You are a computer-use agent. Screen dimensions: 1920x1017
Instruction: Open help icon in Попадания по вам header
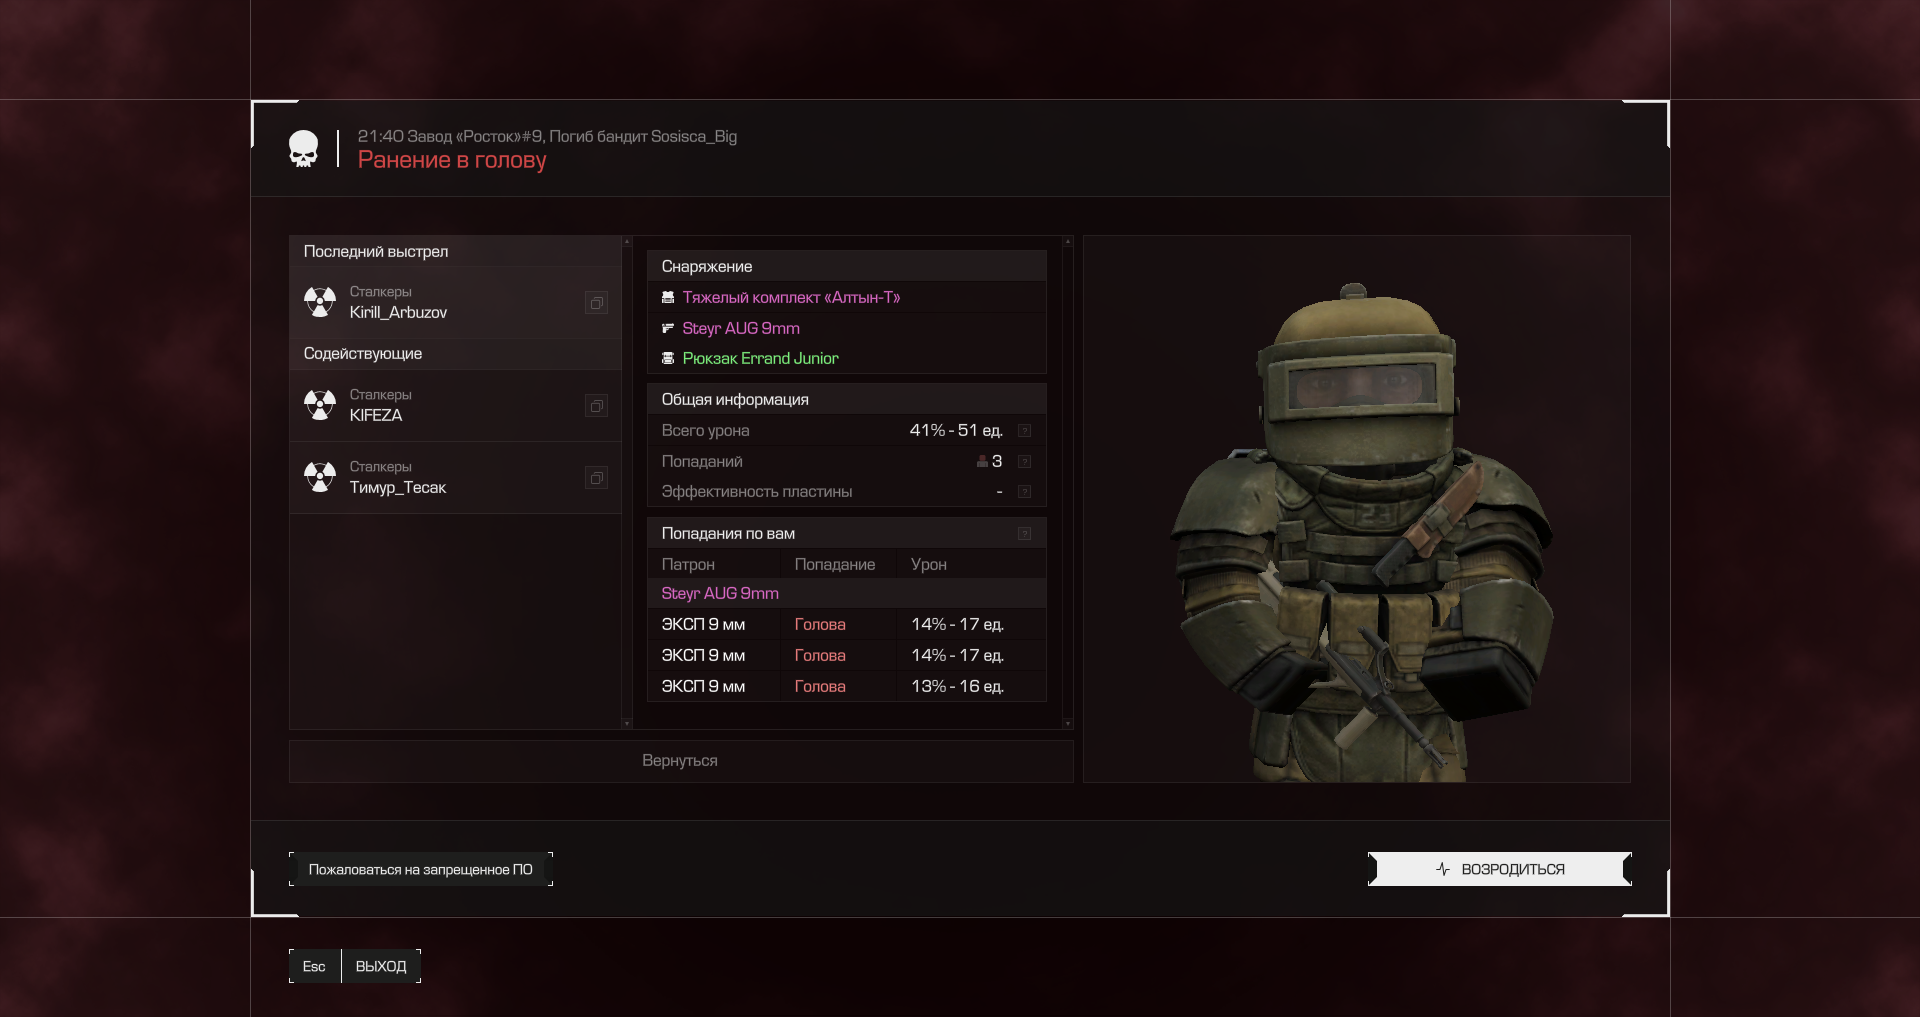(1024, 534)
